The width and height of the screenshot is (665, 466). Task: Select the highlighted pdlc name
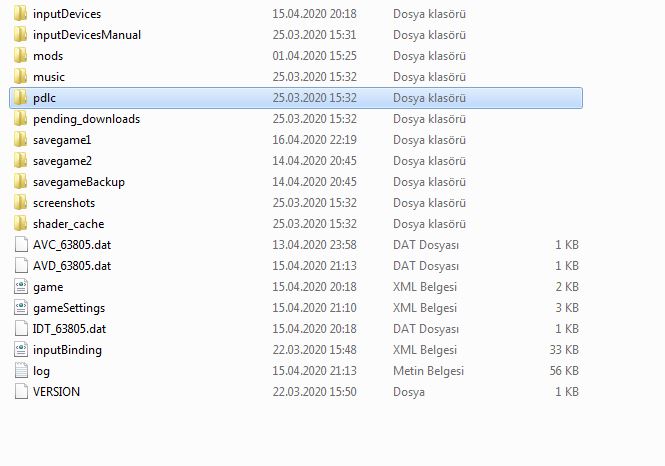pos(45,98)
